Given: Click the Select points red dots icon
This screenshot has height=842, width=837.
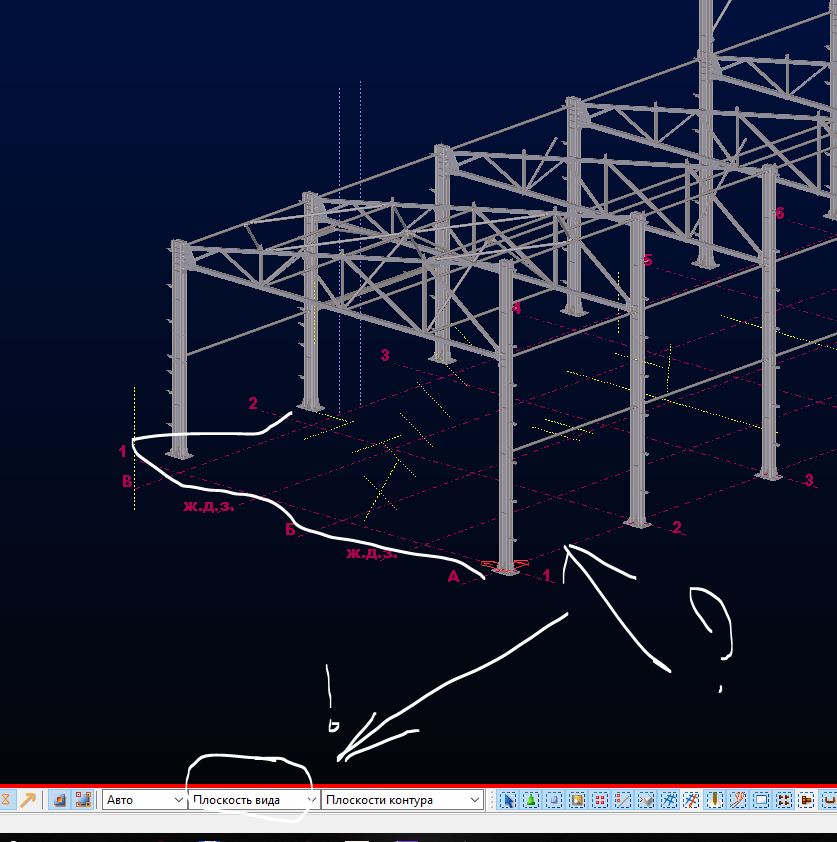Looking at the screenshot, I should click(x=600, y=800).
